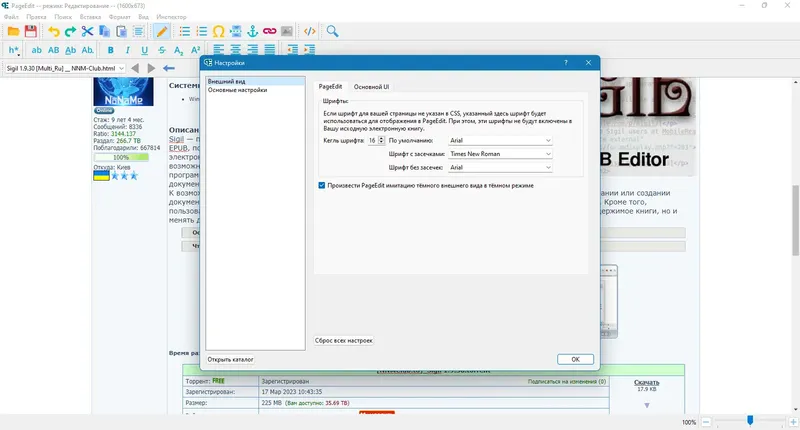The width and height of the screenshot is (800, 430).
Task: Open the Вставка menu
Action: (90, 17)
